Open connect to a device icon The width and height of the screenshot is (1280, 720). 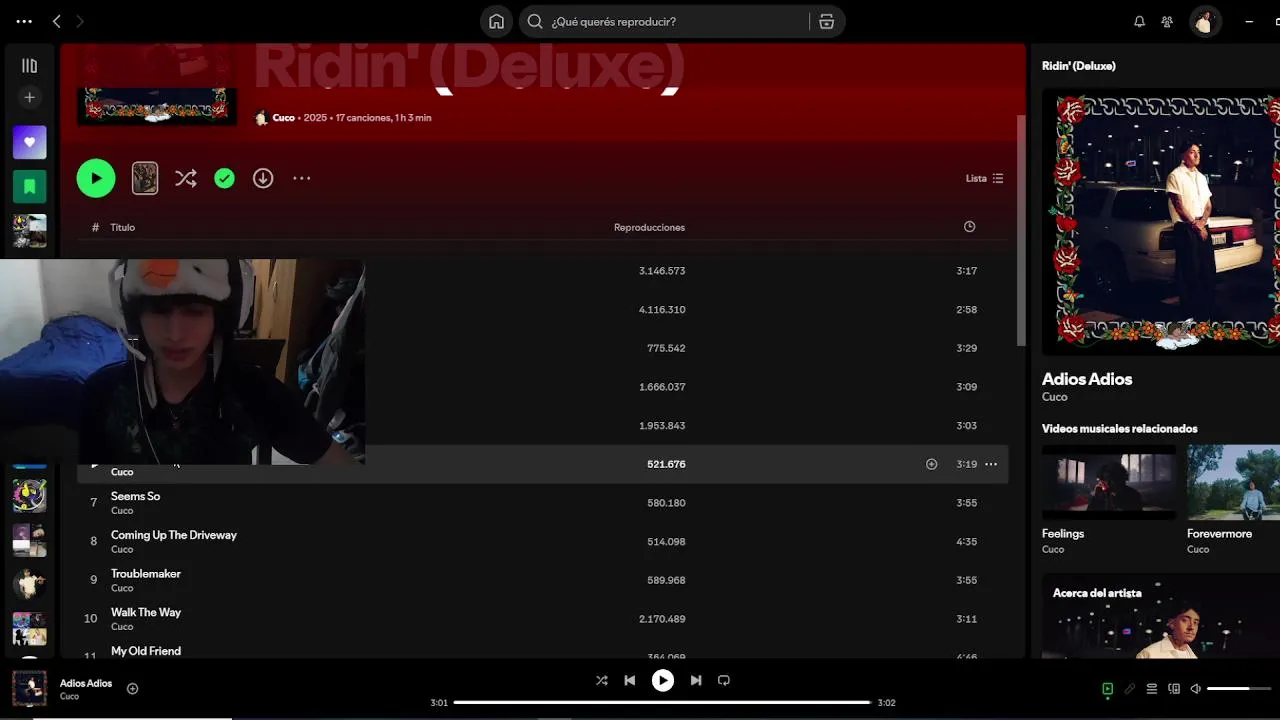click(1174, 689)
